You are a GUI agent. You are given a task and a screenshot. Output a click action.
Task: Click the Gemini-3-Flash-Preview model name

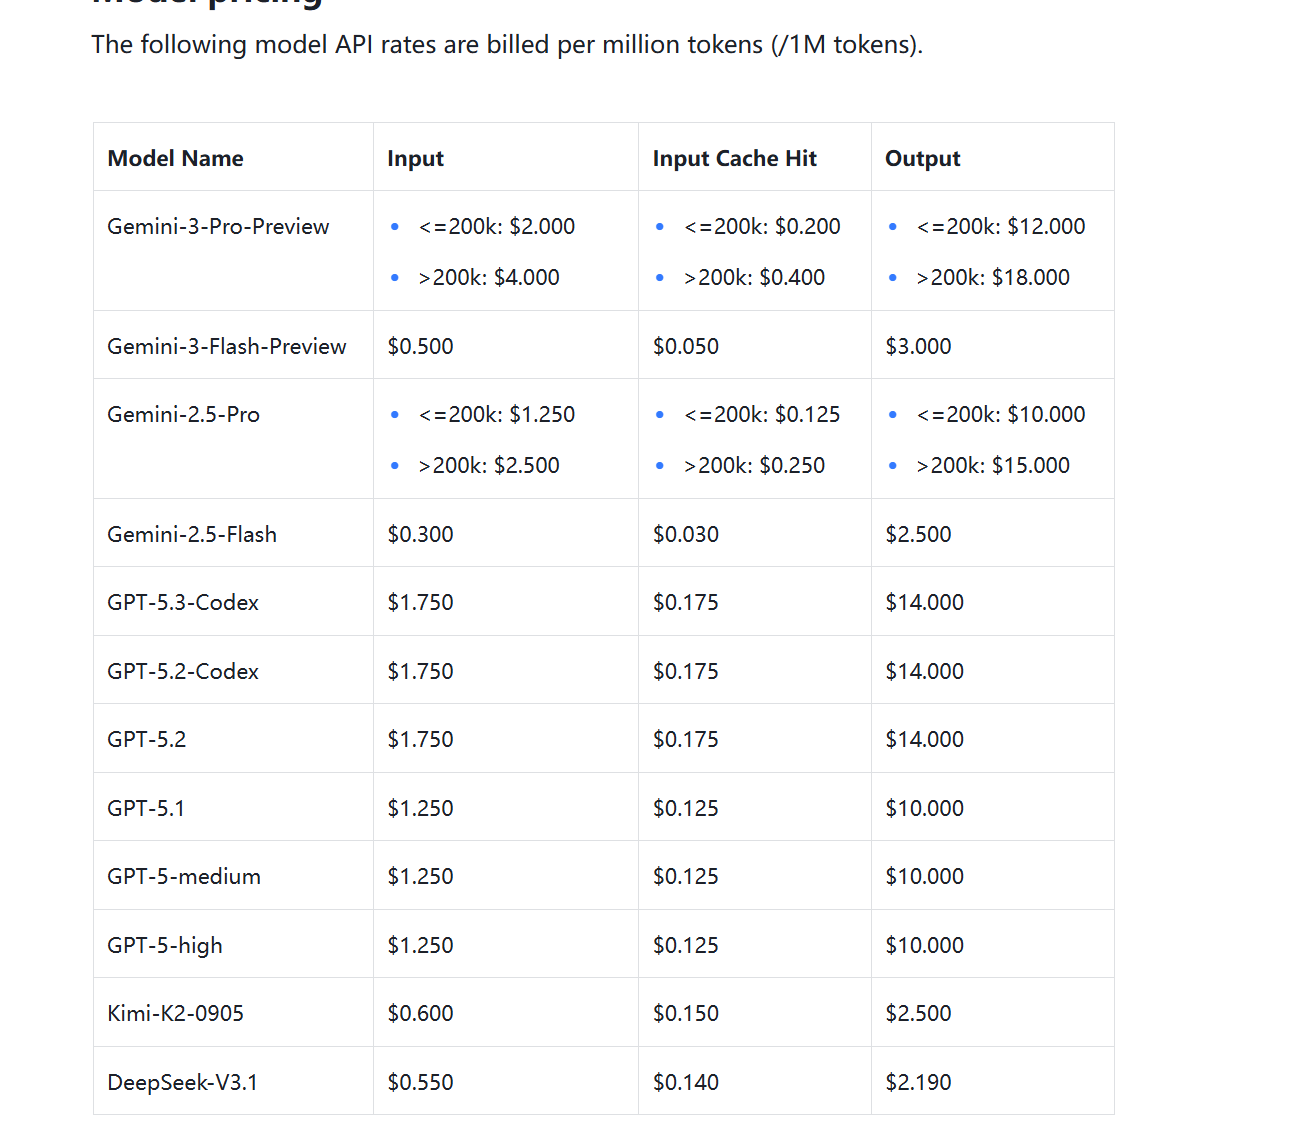click(226, 346)
